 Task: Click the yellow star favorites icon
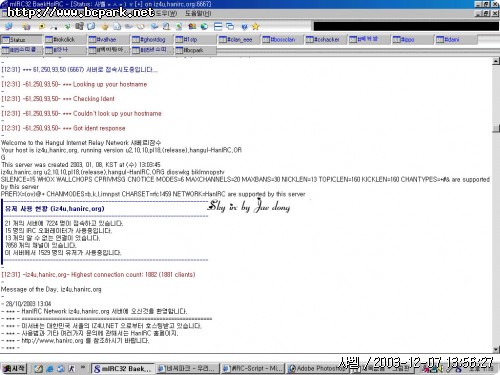click(256, 26)
